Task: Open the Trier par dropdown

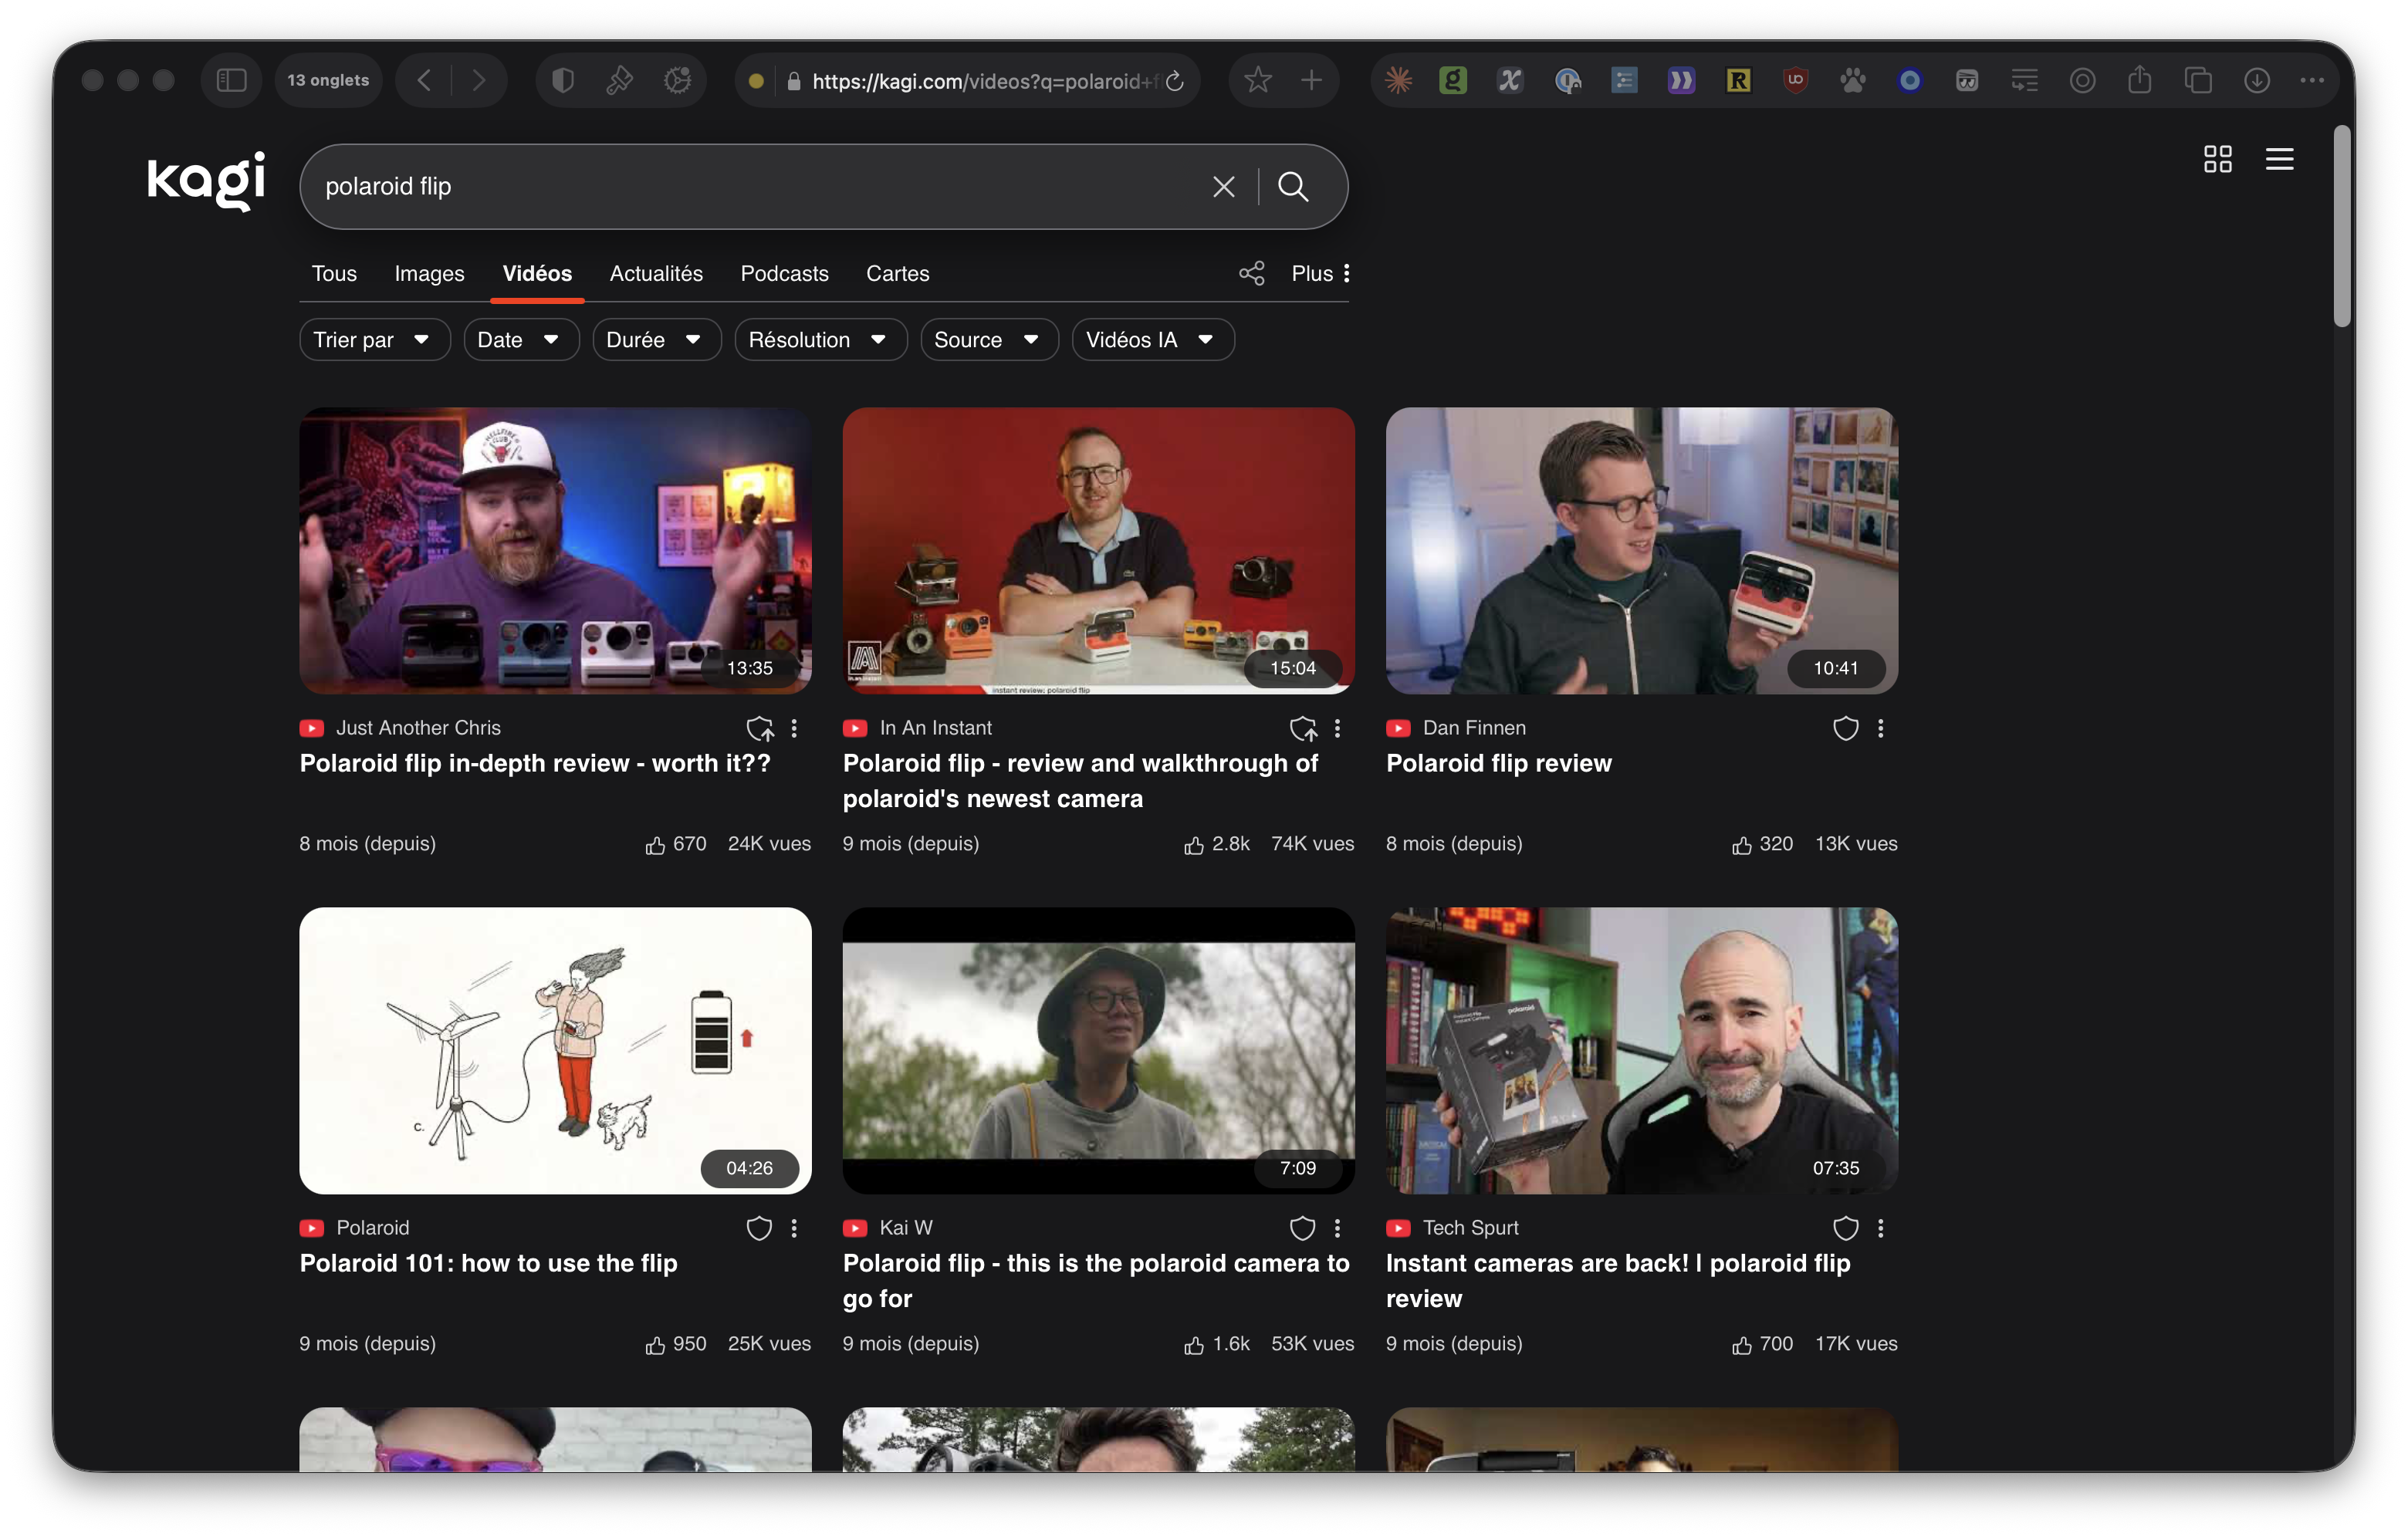Action: [x=374, y=339]
